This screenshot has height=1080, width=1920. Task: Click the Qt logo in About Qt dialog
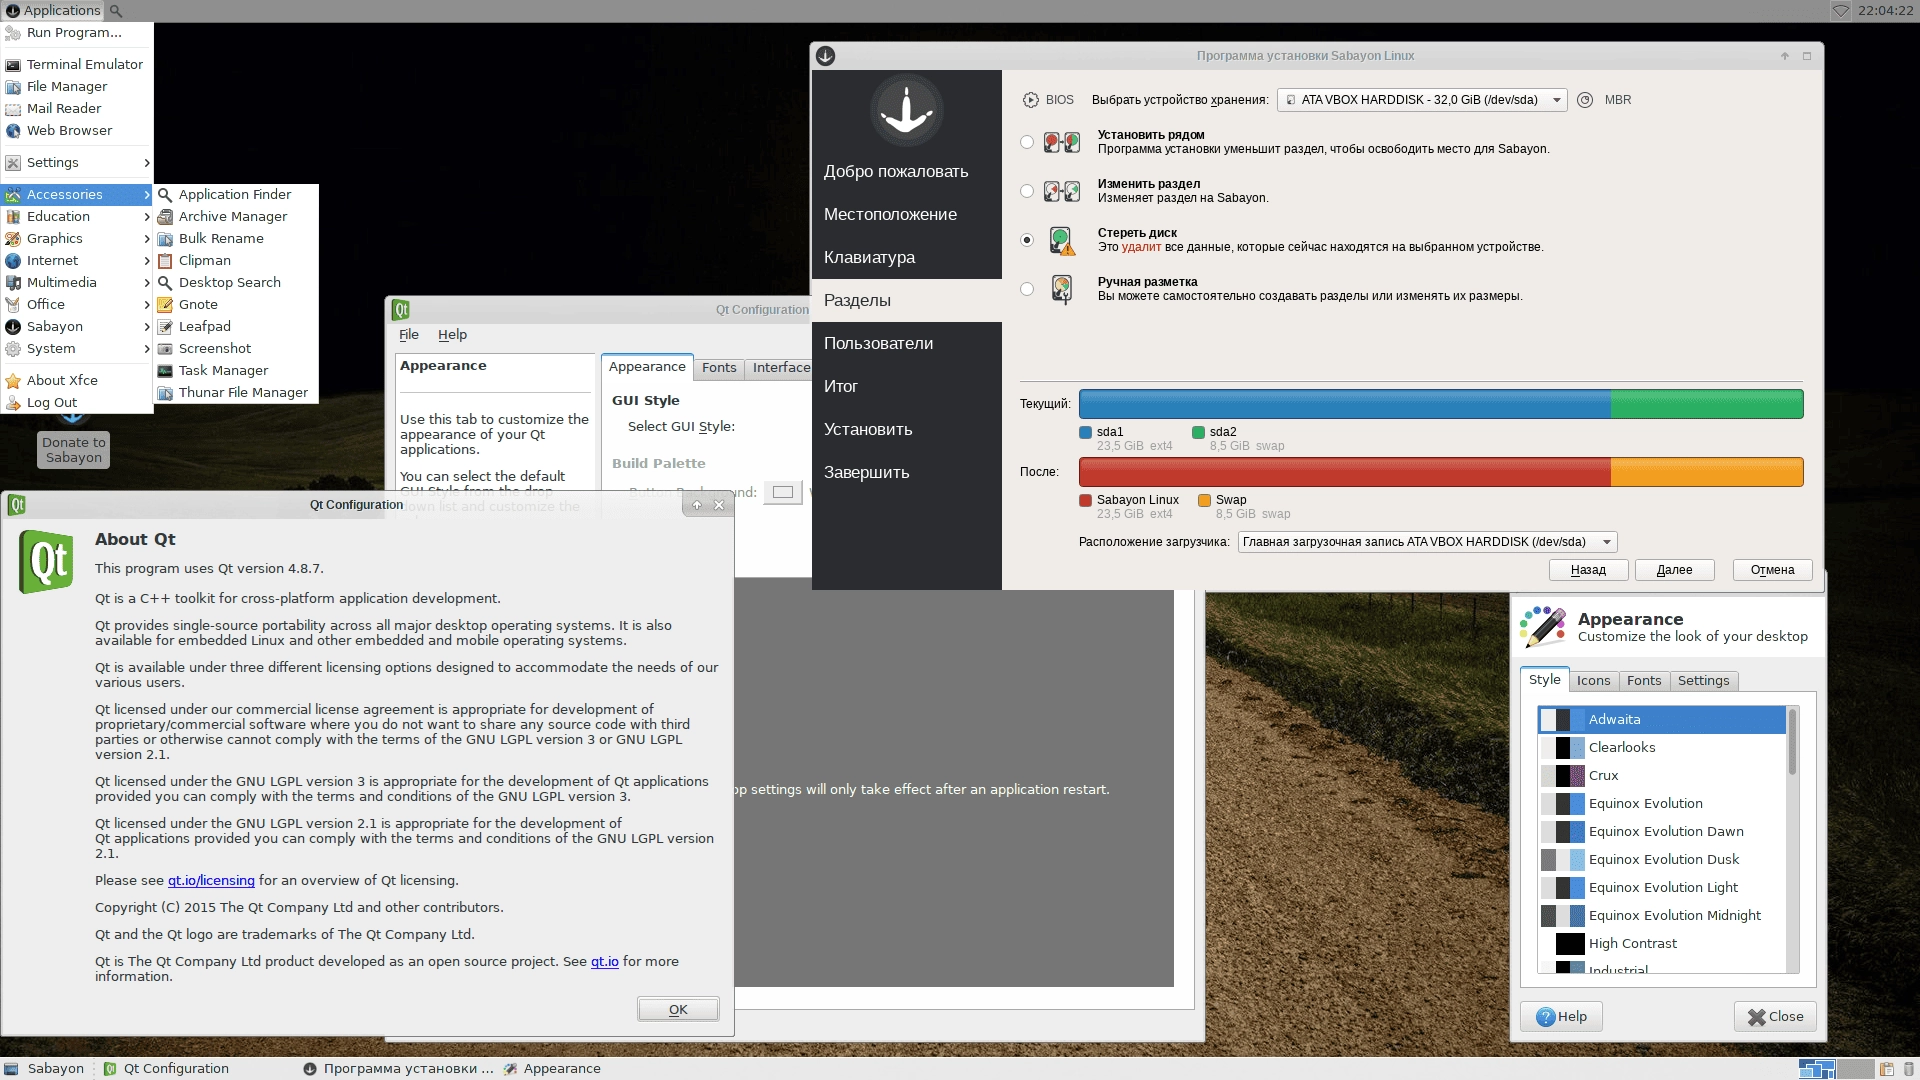click(x=46, y=562)
